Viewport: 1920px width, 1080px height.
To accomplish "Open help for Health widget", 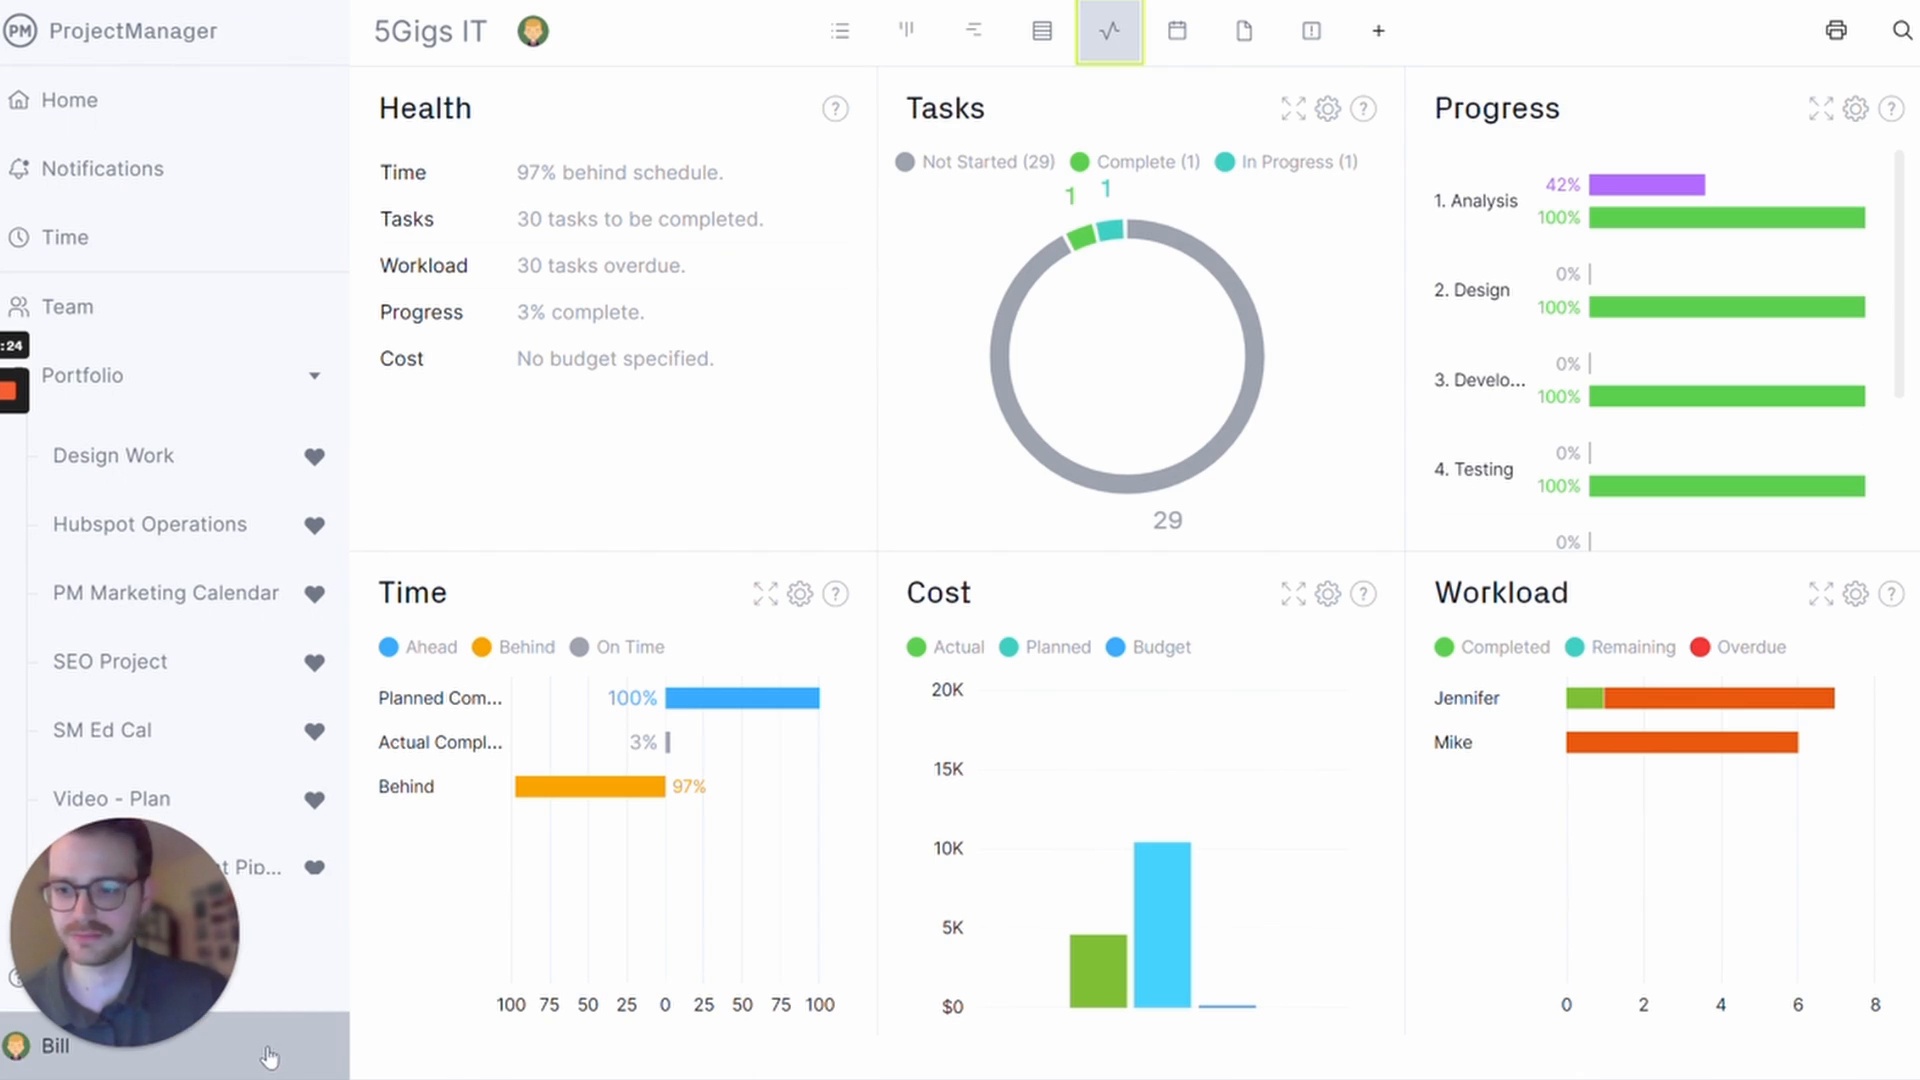I will click(x=835, y=109).
